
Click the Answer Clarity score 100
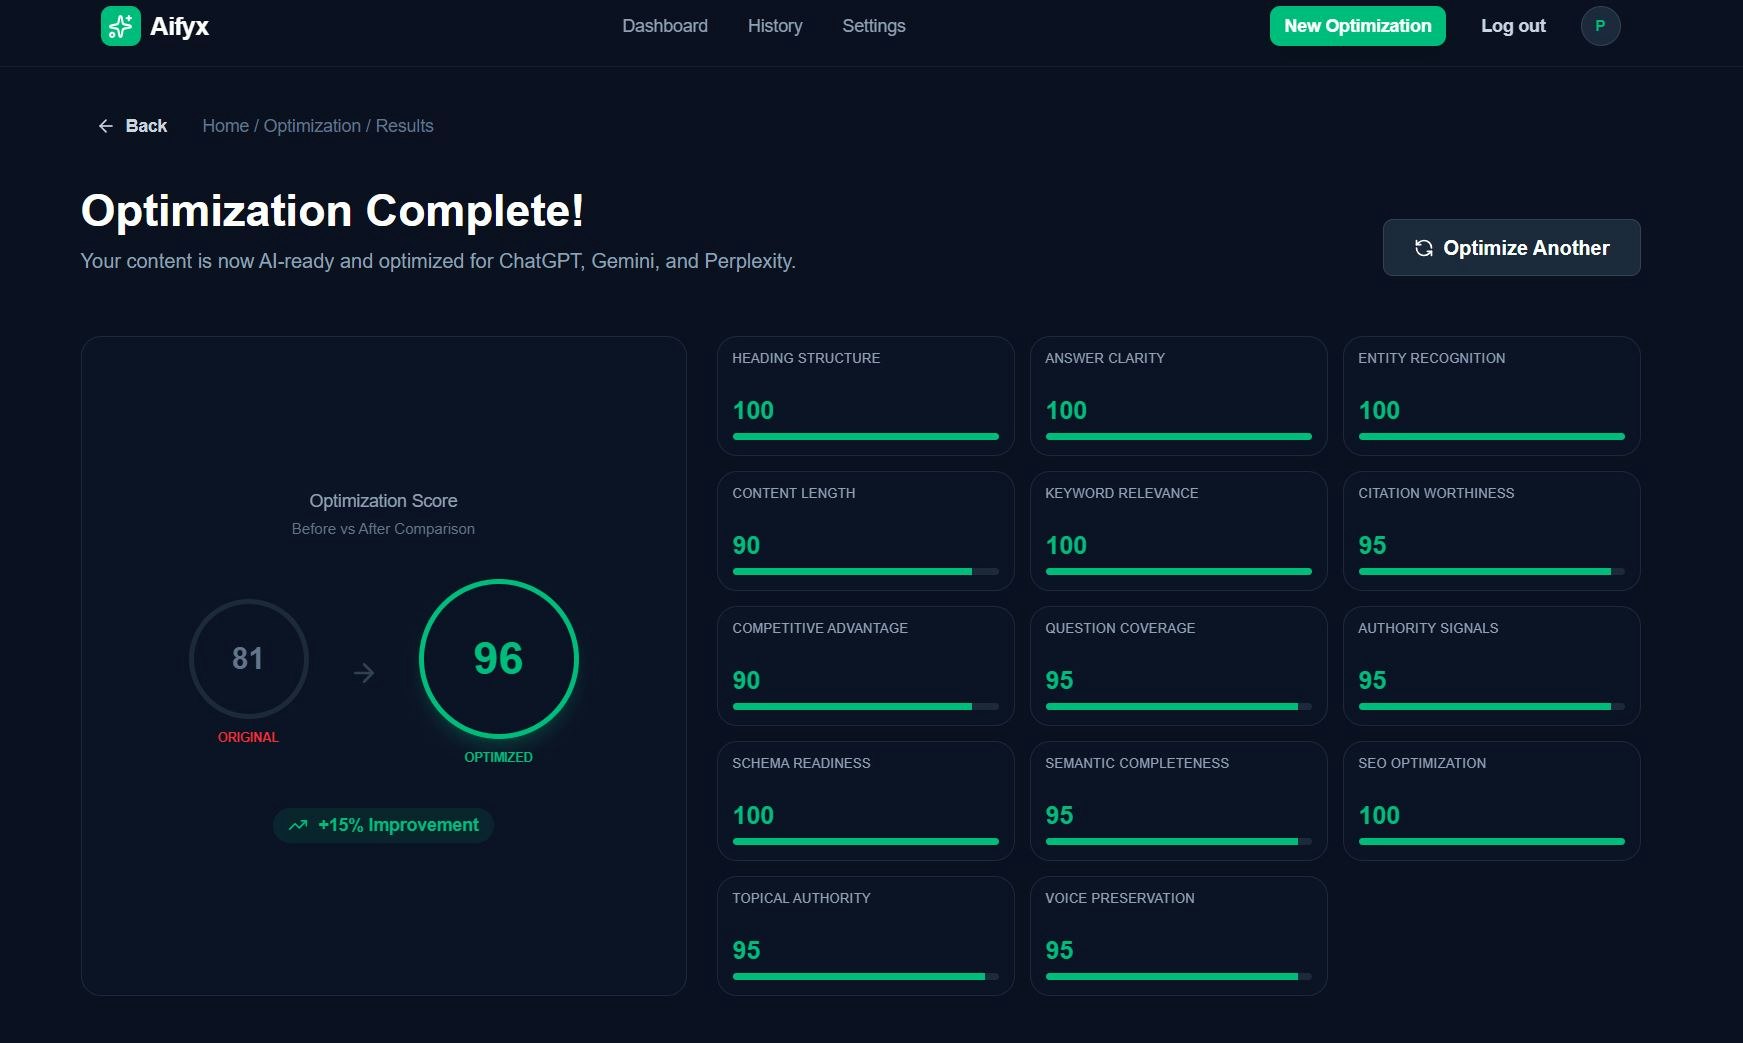tap(1066, 411)
